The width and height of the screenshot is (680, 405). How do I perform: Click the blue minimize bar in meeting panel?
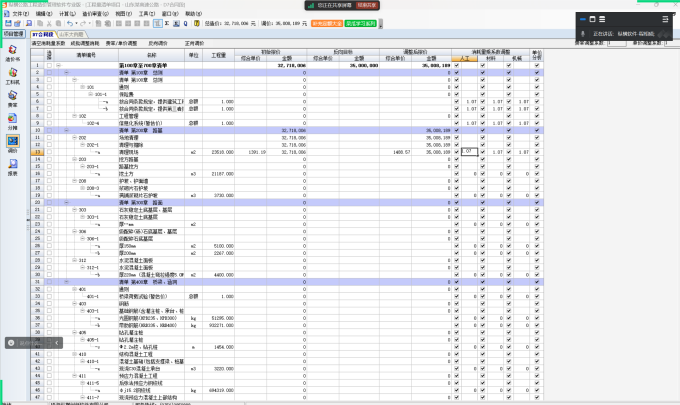[x=583, y=19]
